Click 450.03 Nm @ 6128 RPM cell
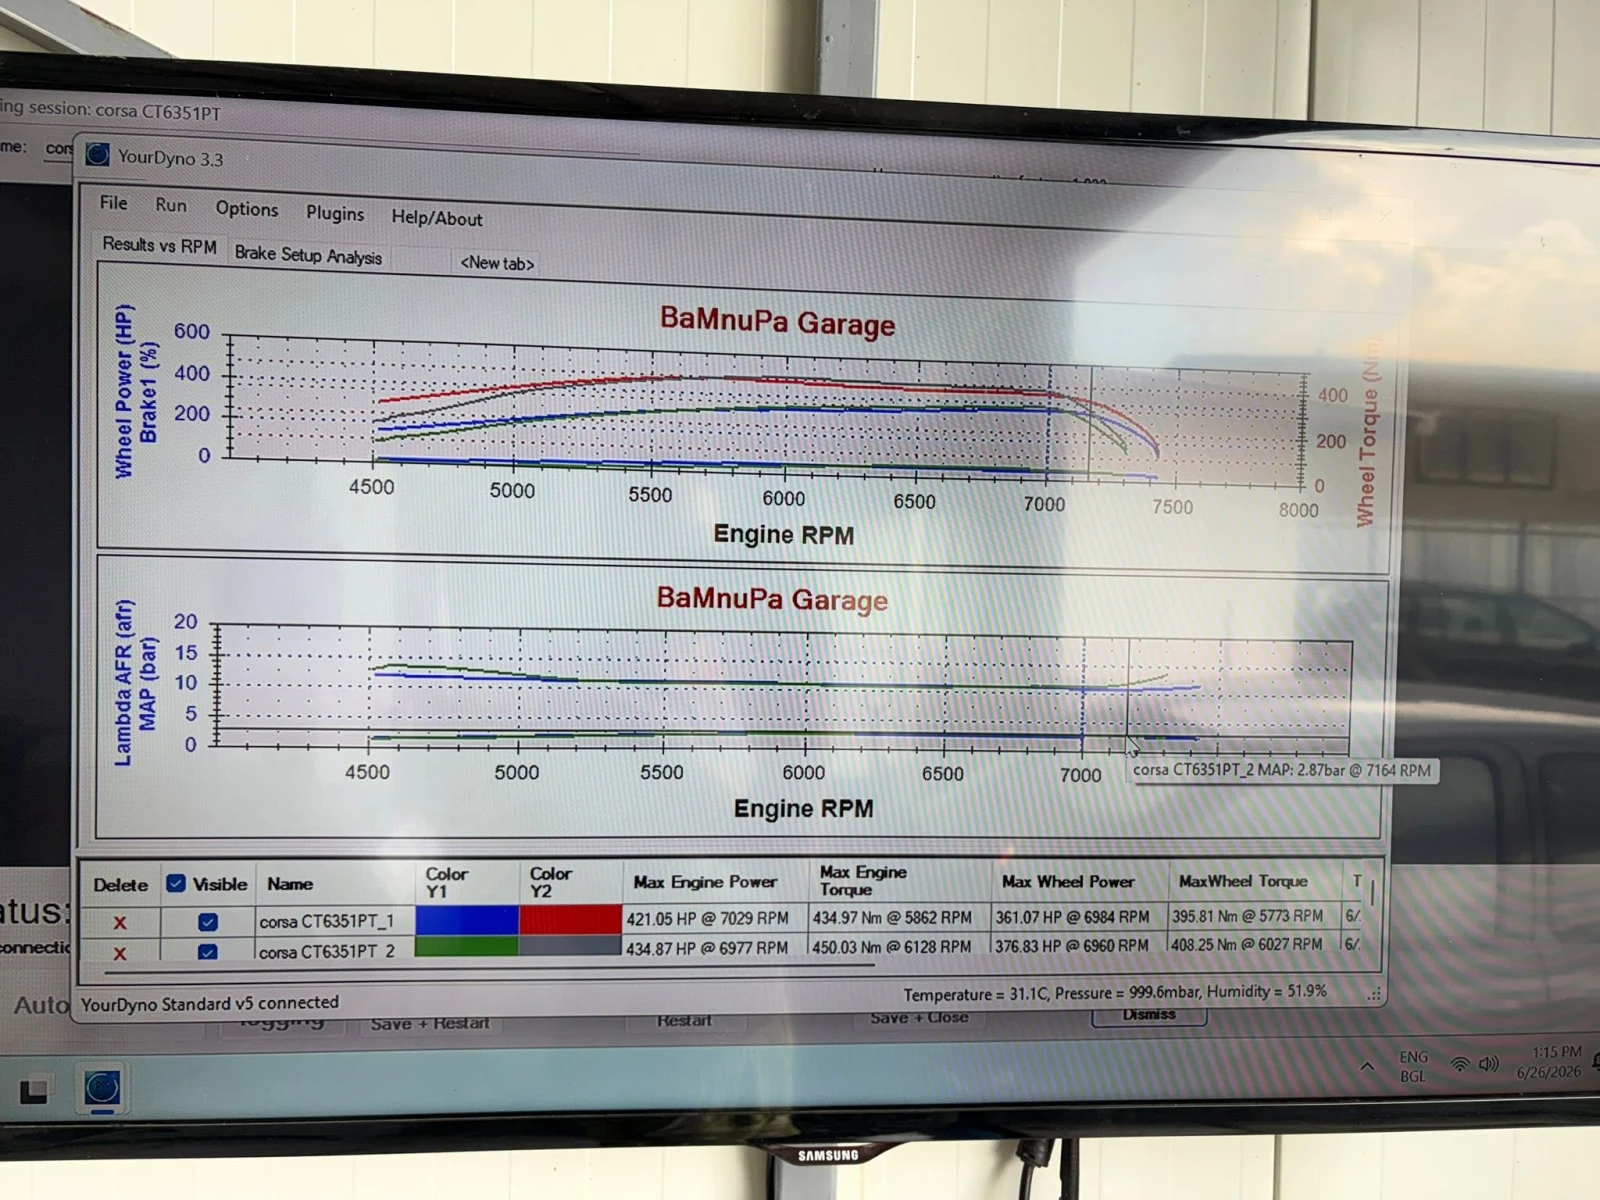1600x1200 pixels. [x=892, y=946]
